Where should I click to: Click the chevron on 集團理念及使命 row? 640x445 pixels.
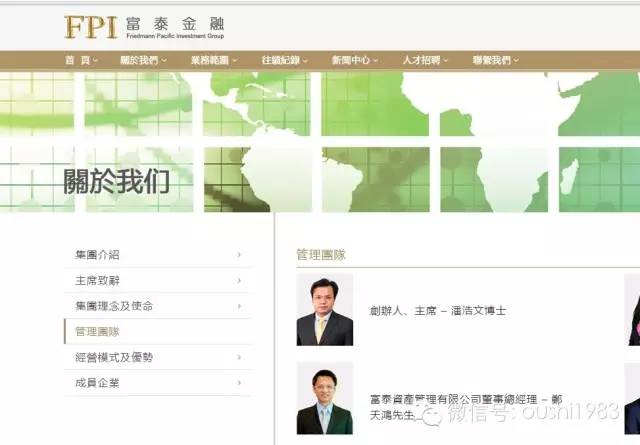239,306
